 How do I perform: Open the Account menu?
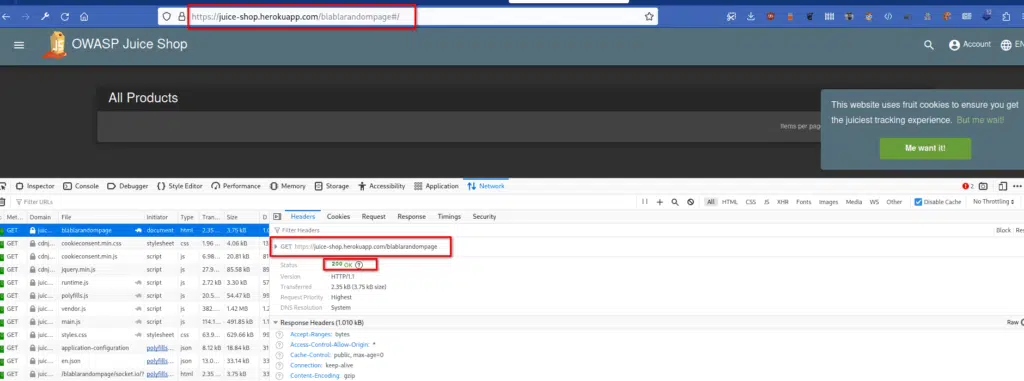coord(970,44)
